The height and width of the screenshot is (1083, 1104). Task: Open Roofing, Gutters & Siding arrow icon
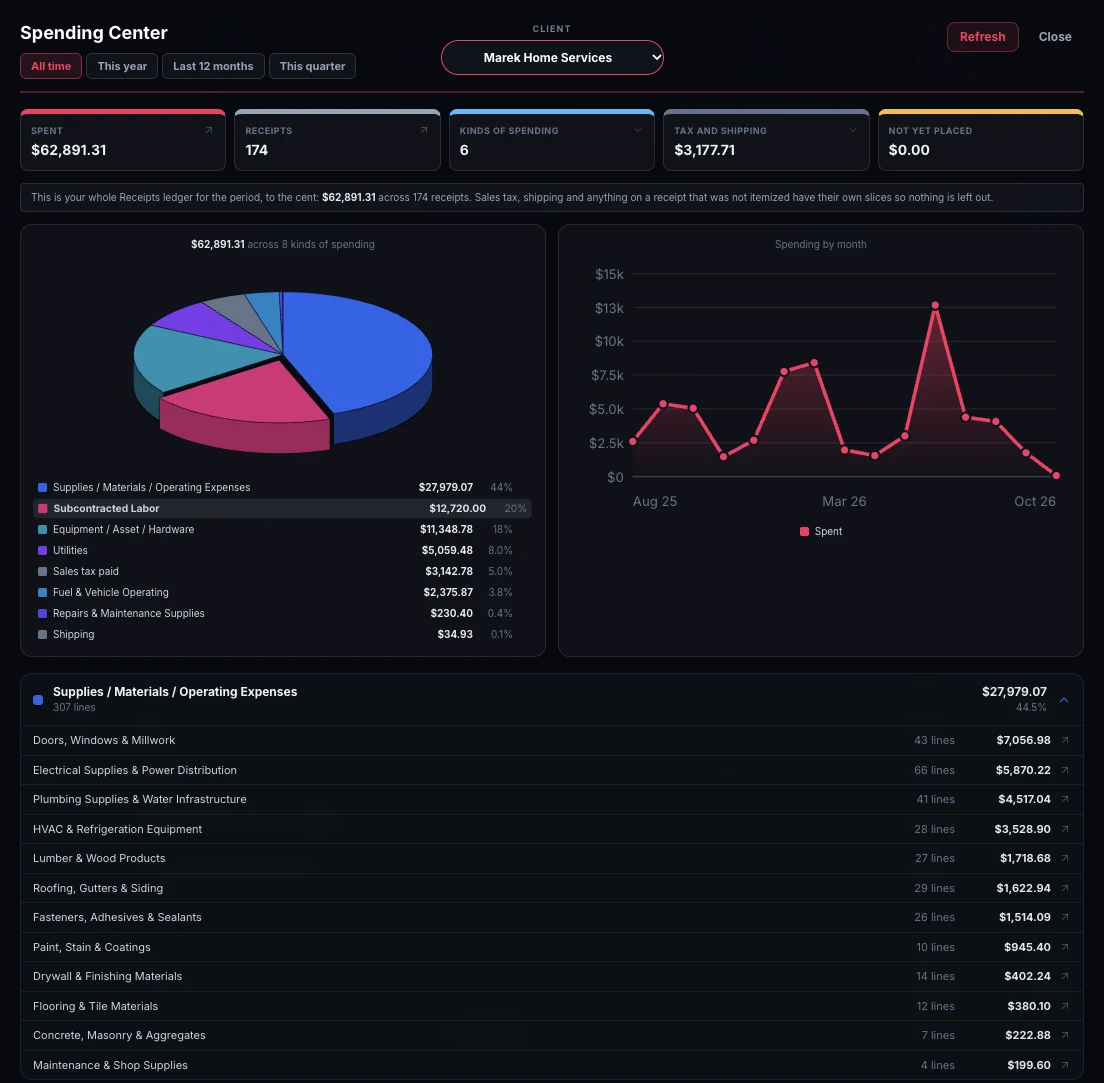pos(1065,889)
